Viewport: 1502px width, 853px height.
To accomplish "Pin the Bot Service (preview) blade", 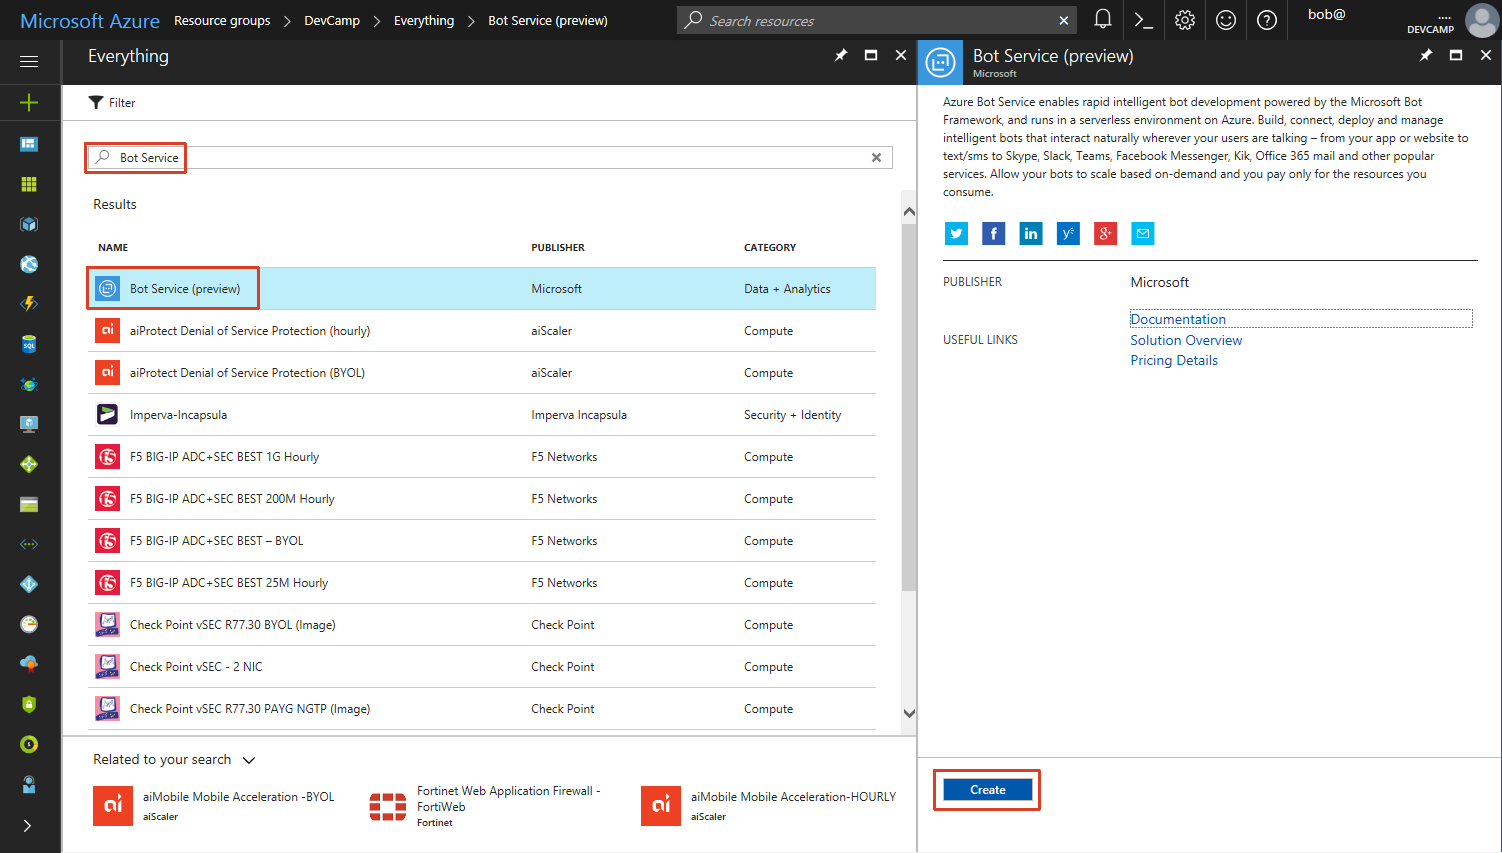I will coord(1426,55).
